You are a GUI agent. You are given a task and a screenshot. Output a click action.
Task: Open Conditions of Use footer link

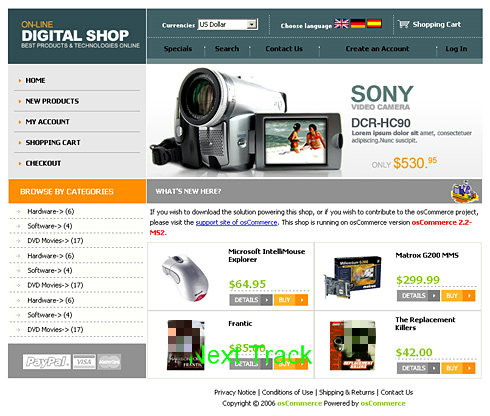point(287,392)
